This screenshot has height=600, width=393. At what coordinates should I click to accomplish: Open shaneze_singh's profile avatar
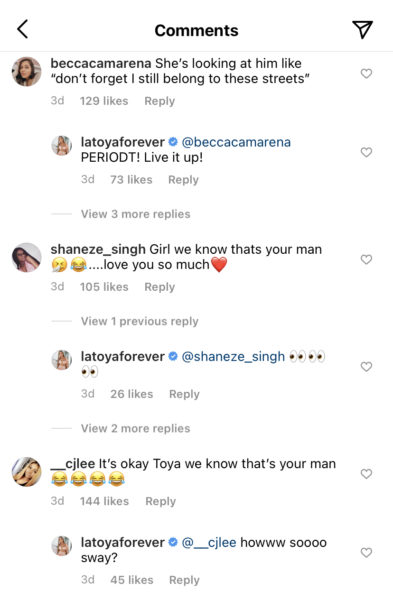26,258
